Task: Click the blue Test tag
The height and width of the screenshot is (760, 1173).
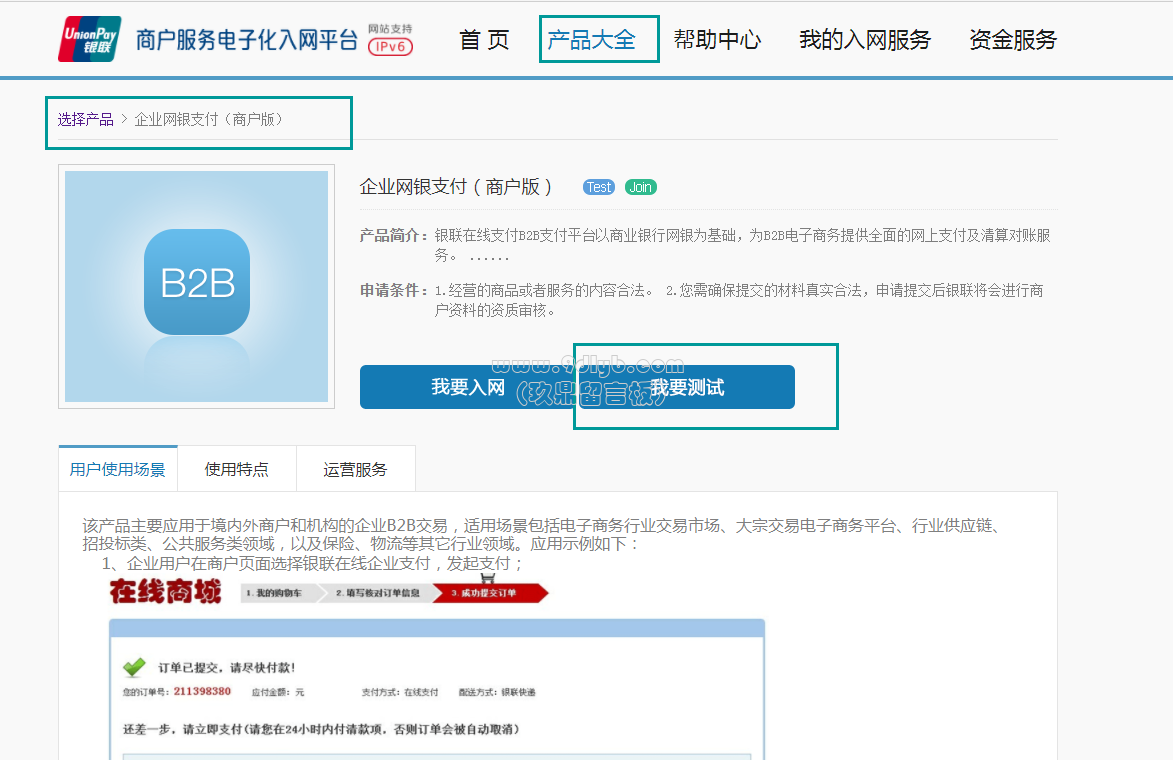Action: tap(598, 187)
